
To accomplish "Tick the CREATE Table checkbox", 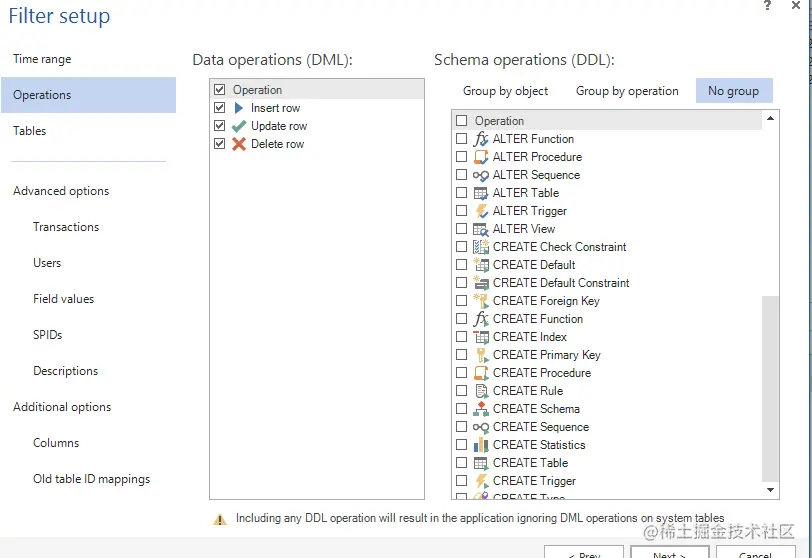I will coord(461,463).
